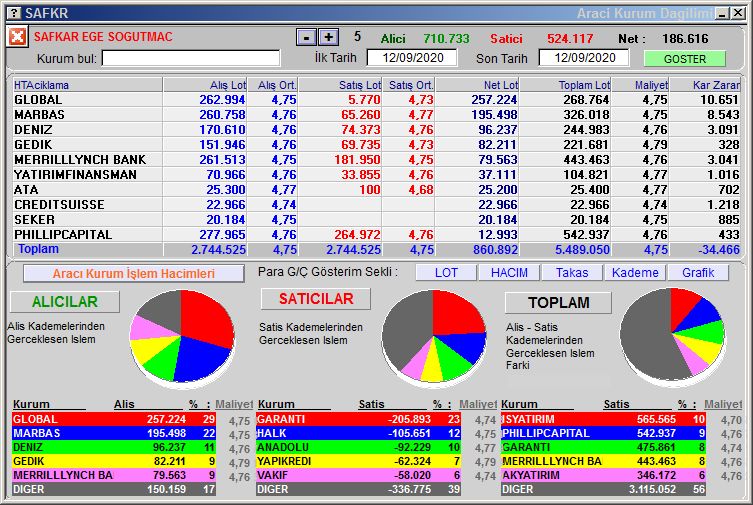Click the Satici value 524.117
Viewport: 753px width, 505px height.
pos(570,38)
